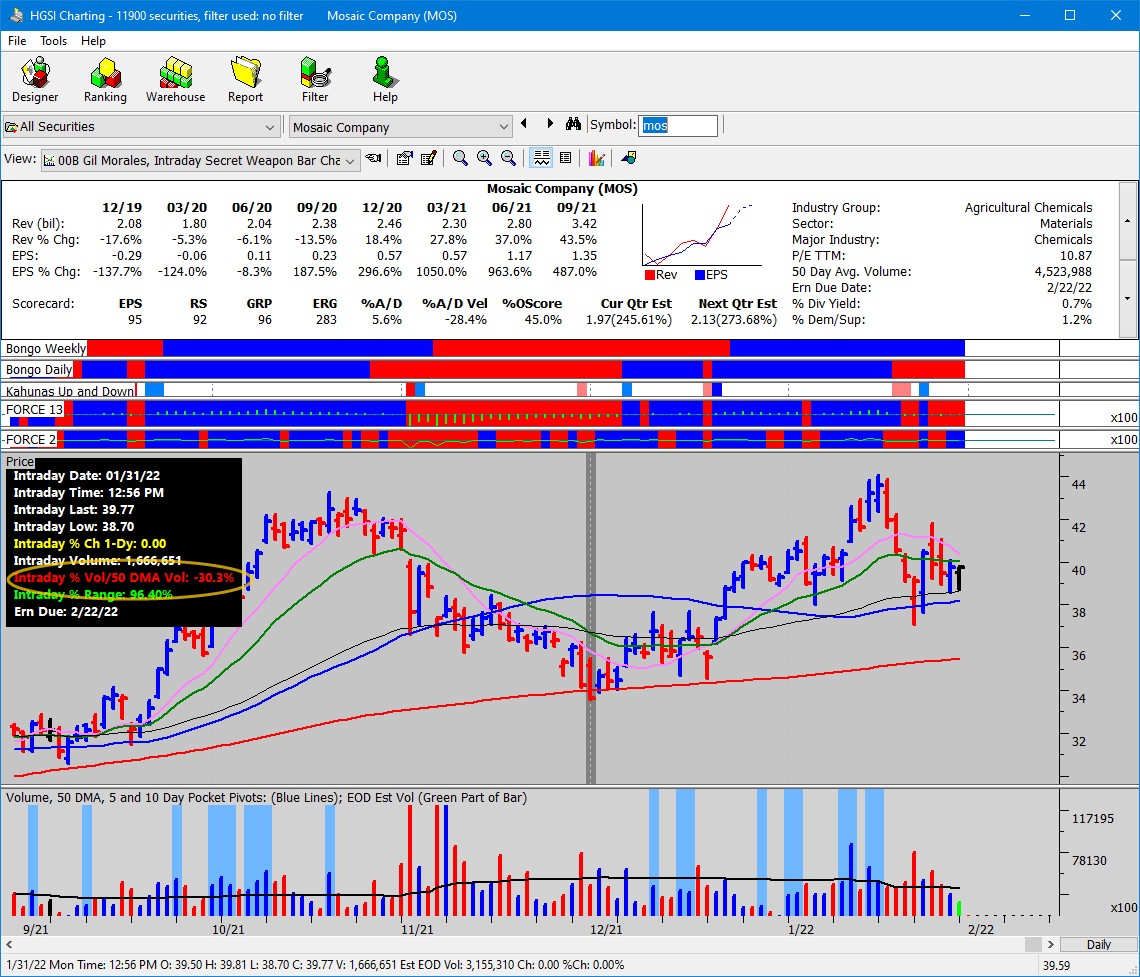Open chart view properties icon
Viewport: 1140px width, 977px height.
(x=404, y=158)
